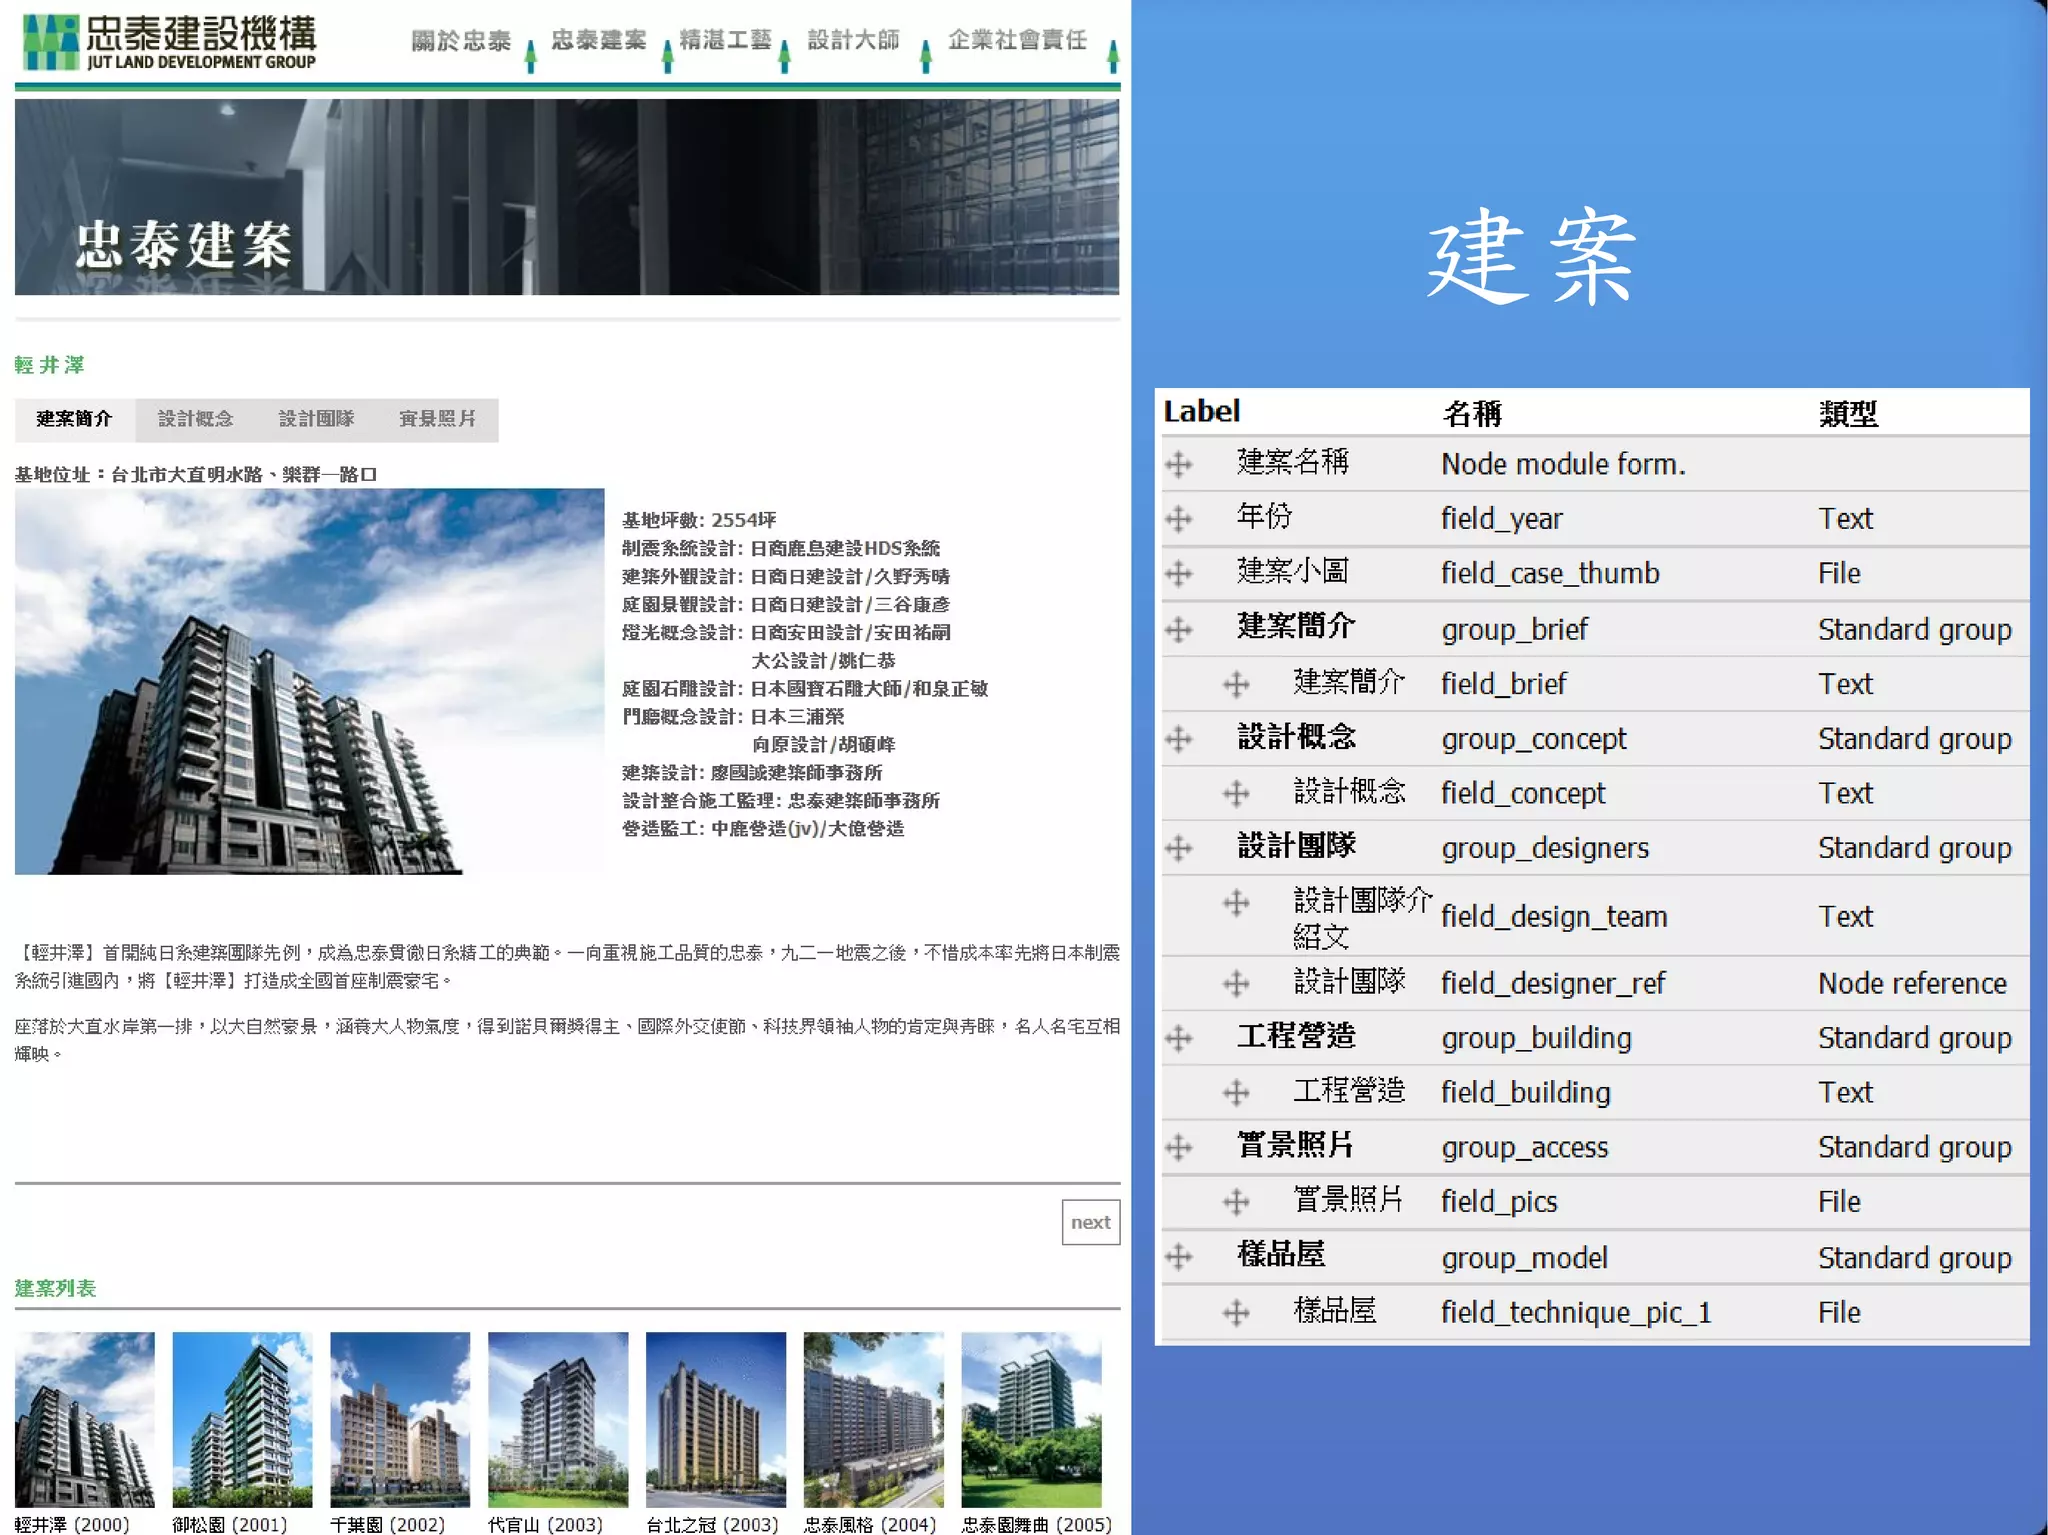Click the 類型 column header

1848,413
